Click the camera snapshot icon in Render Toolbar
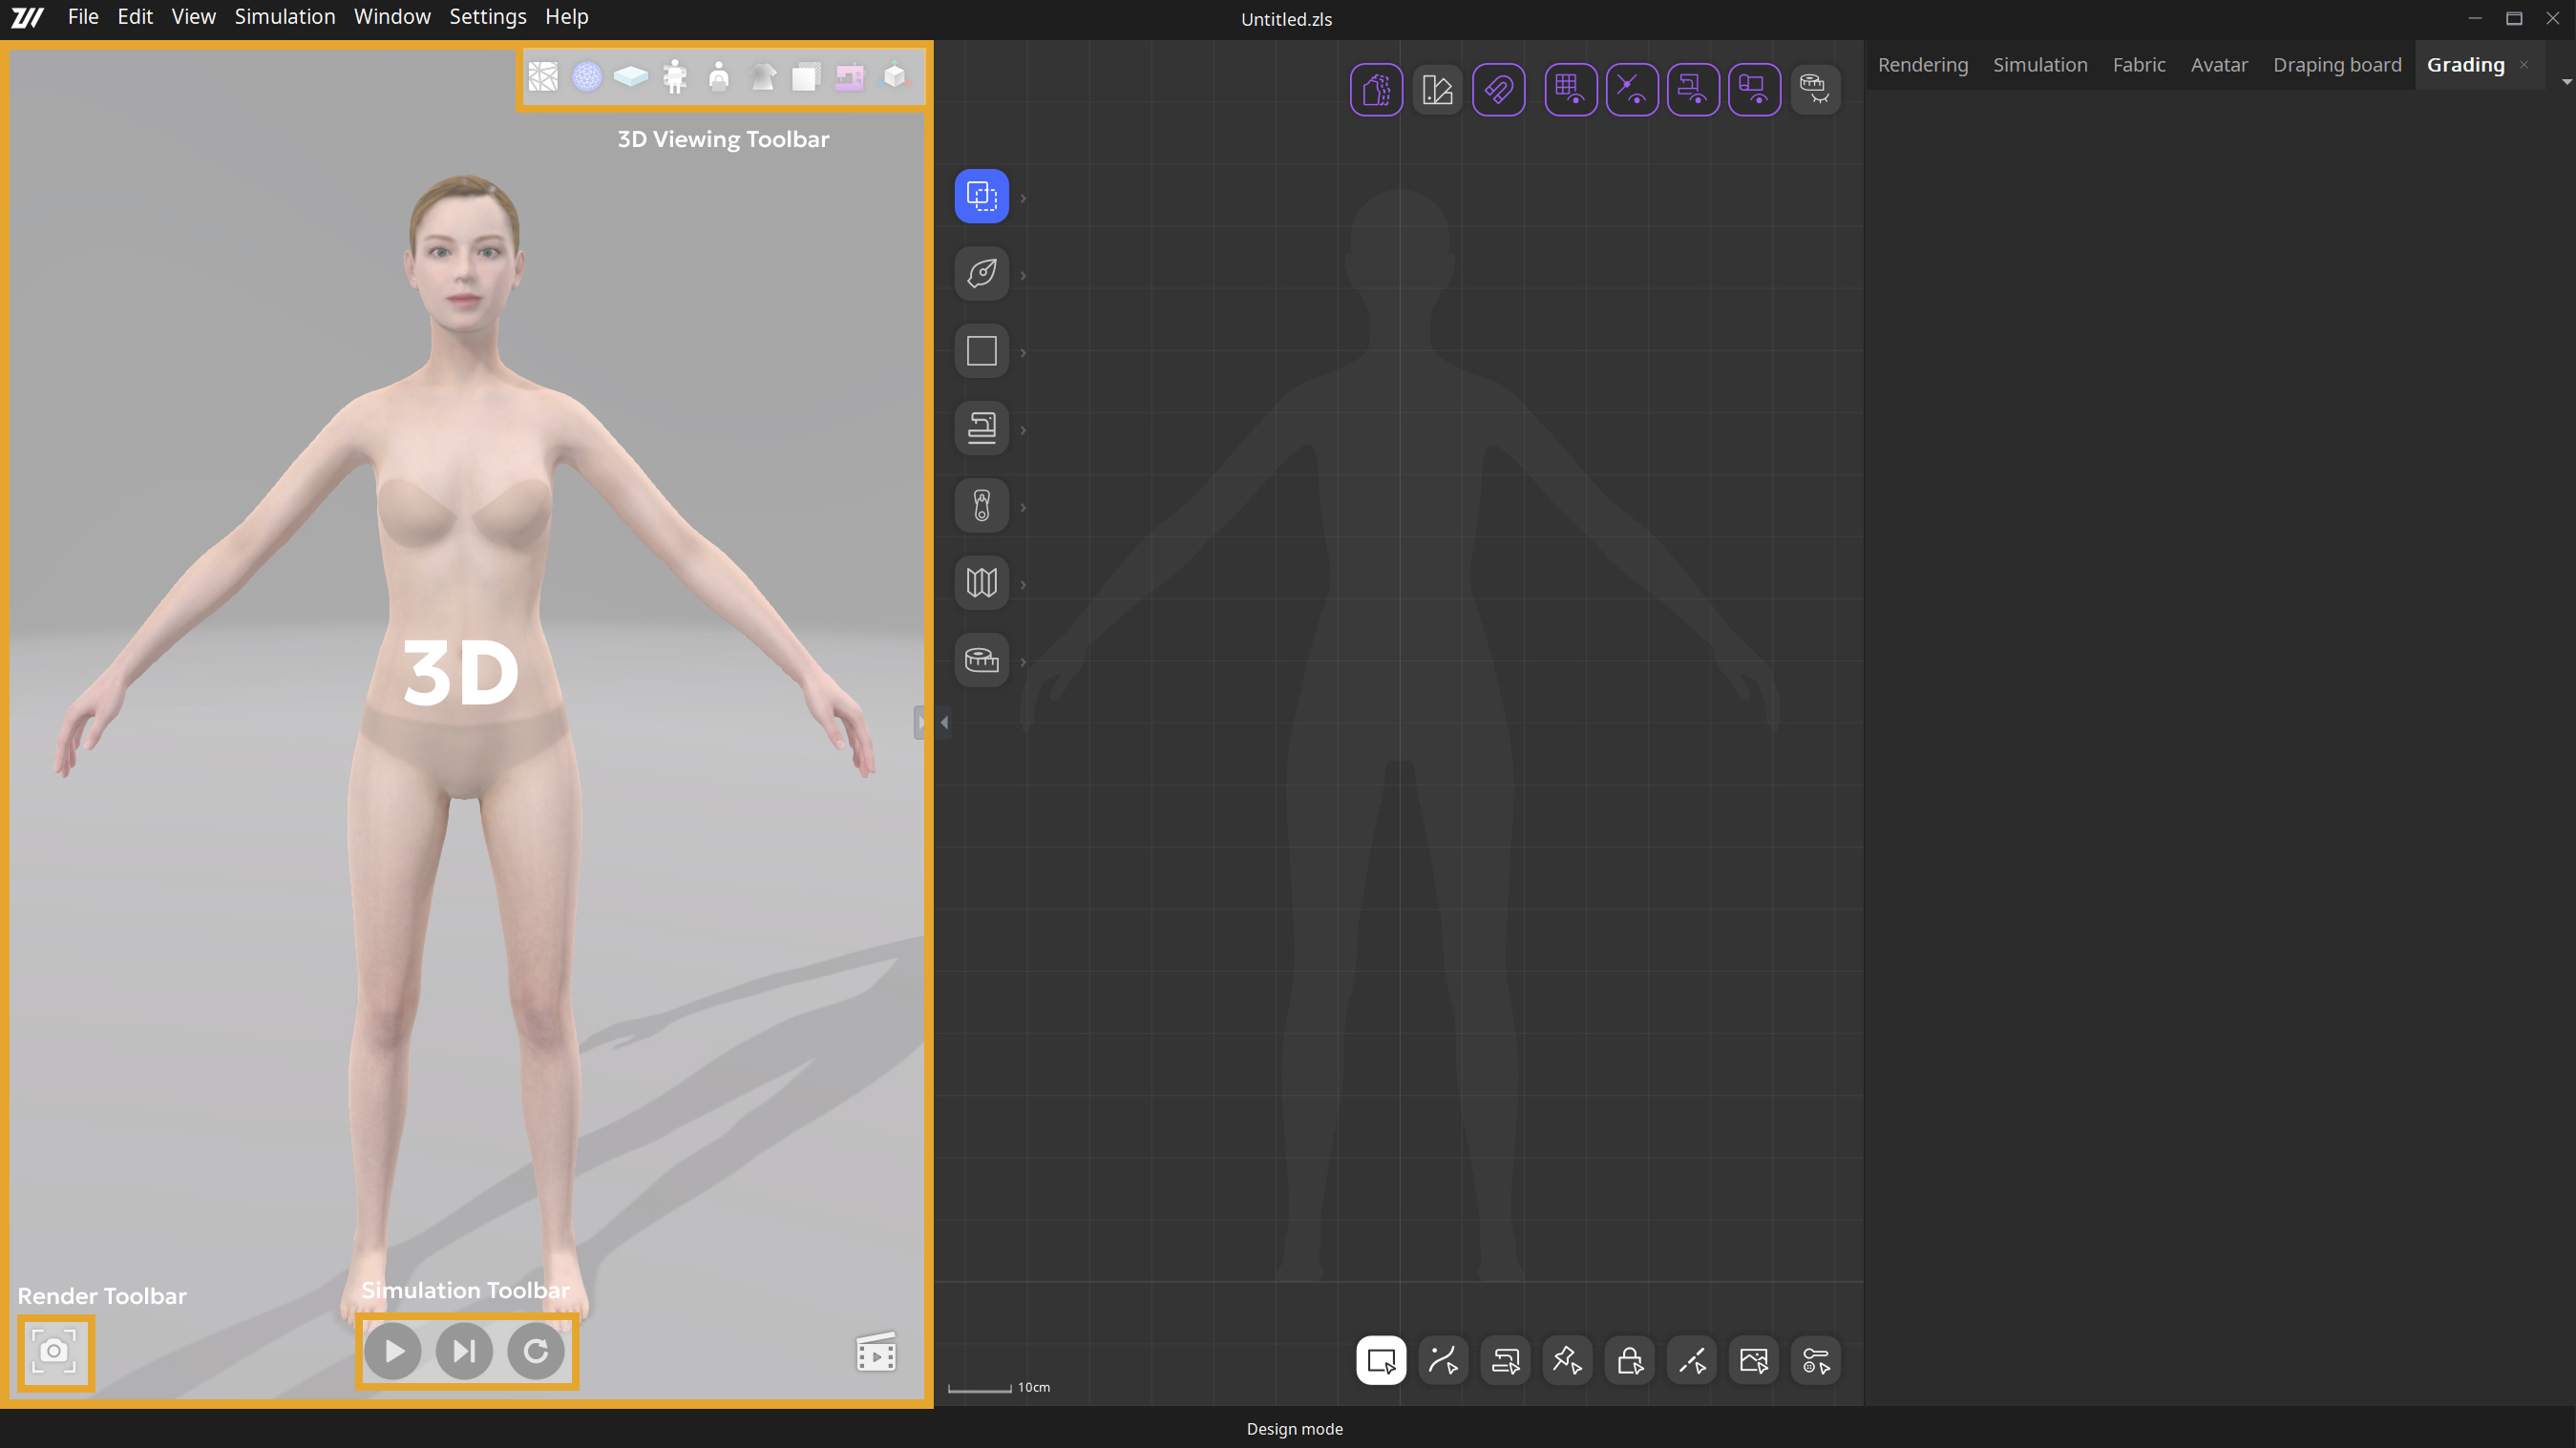 (54, 1351)
